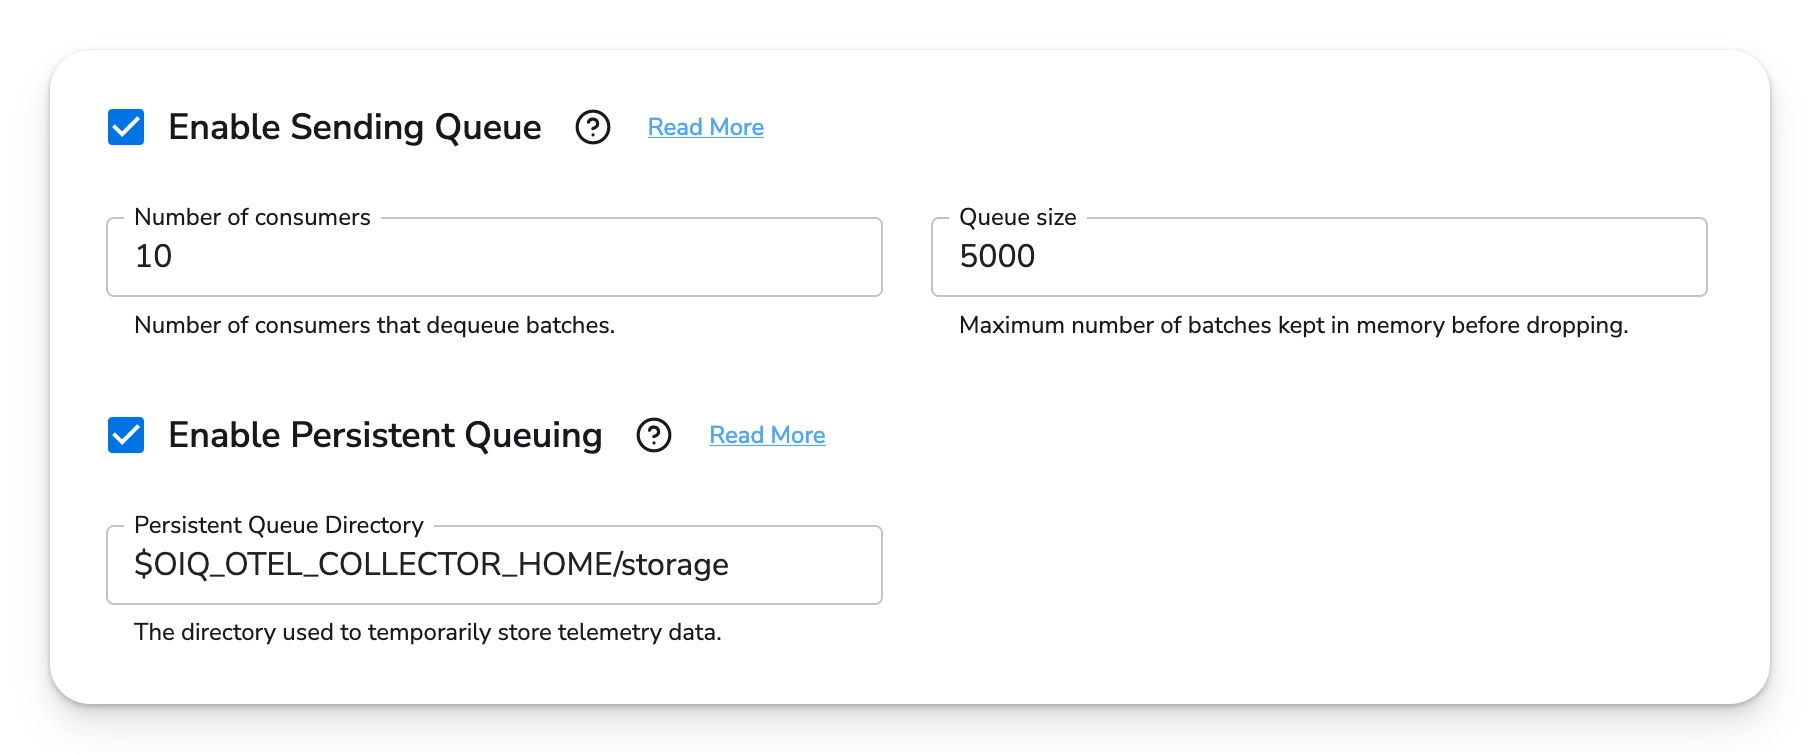The width and height of the screenshot is (1820, 754).
Task: Click the 10 value in consumers field
Action: [154, 257]
